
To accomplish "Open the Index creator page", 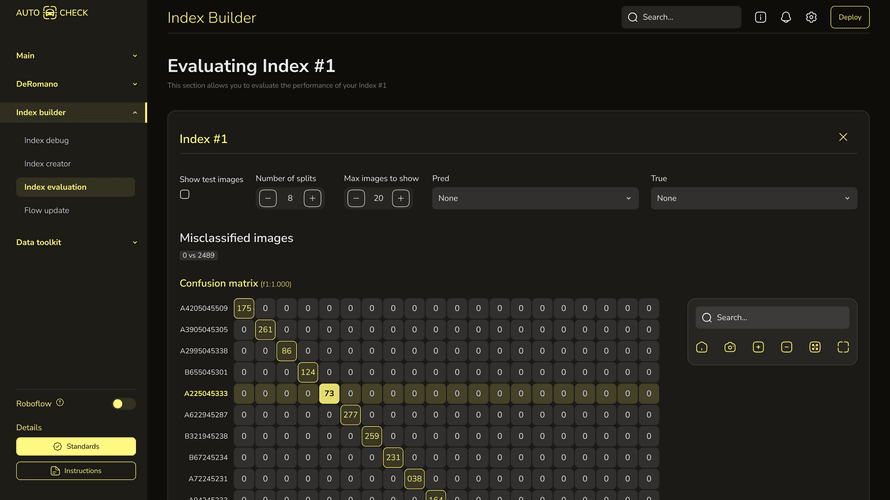I will click(48, 164).
